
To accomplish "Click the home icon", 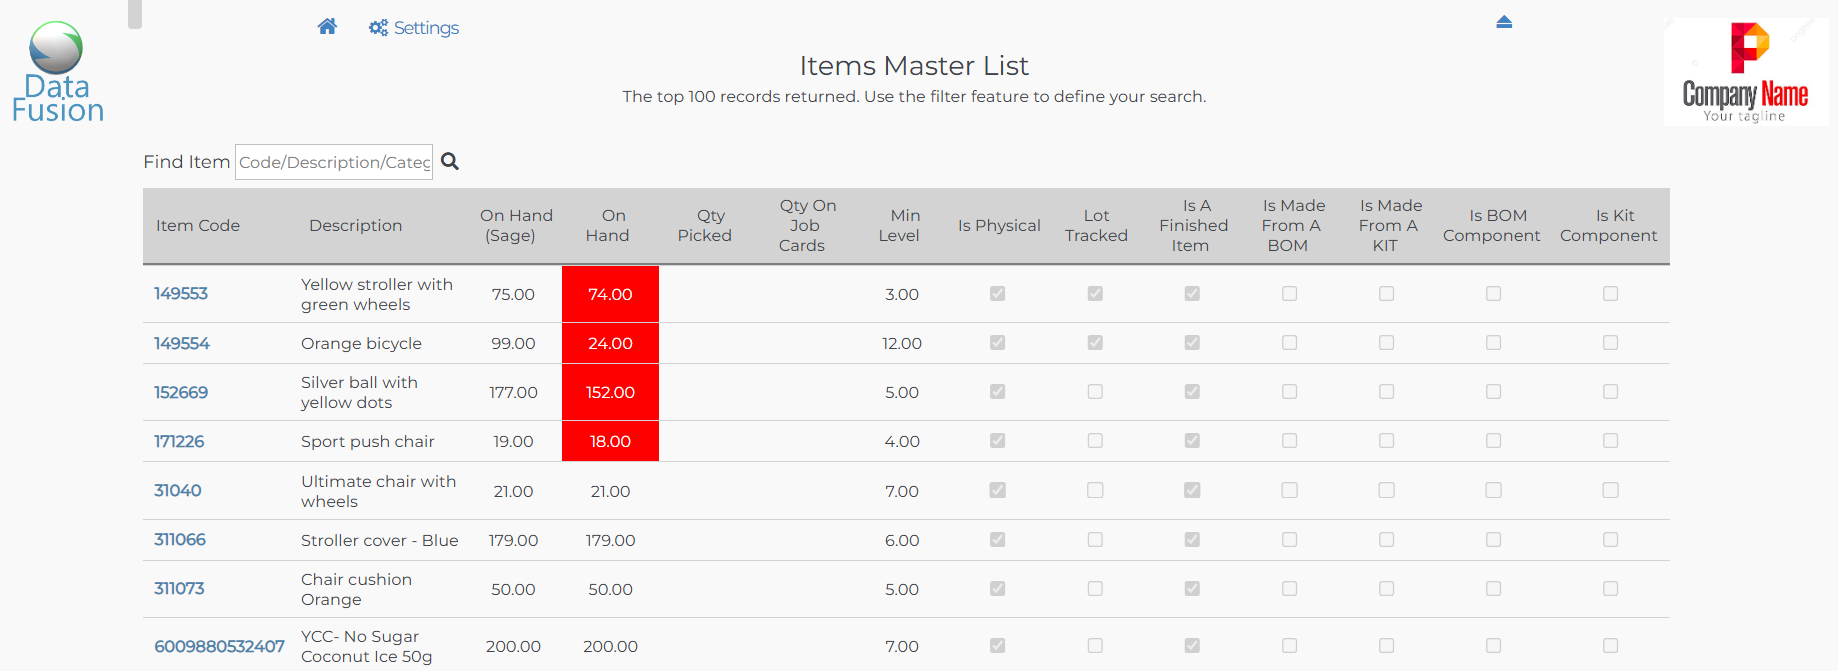I will [x=327, y=27].
